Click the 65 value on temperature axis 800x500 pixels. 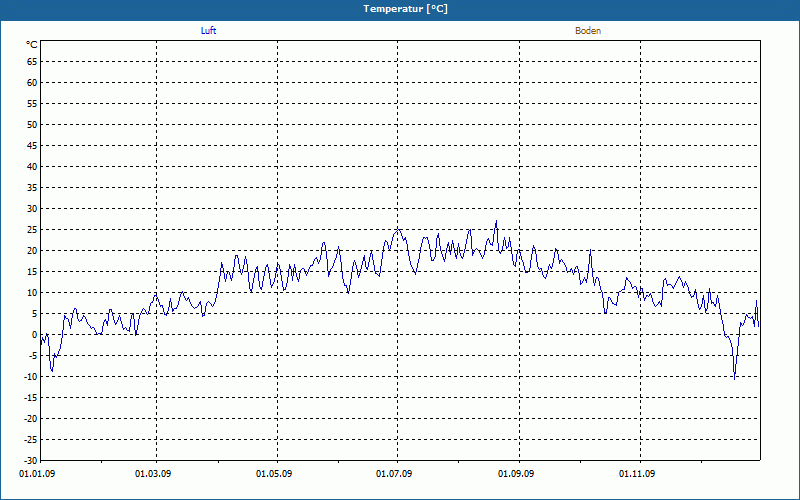32,62
